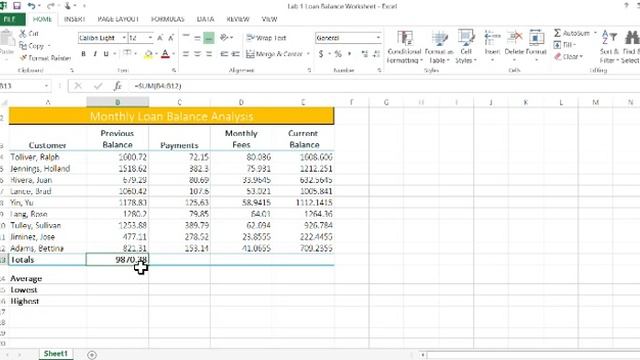Confirm the formula with Enter checkmark
Viewport: 640px width, 360px height.
pos(98,86)
